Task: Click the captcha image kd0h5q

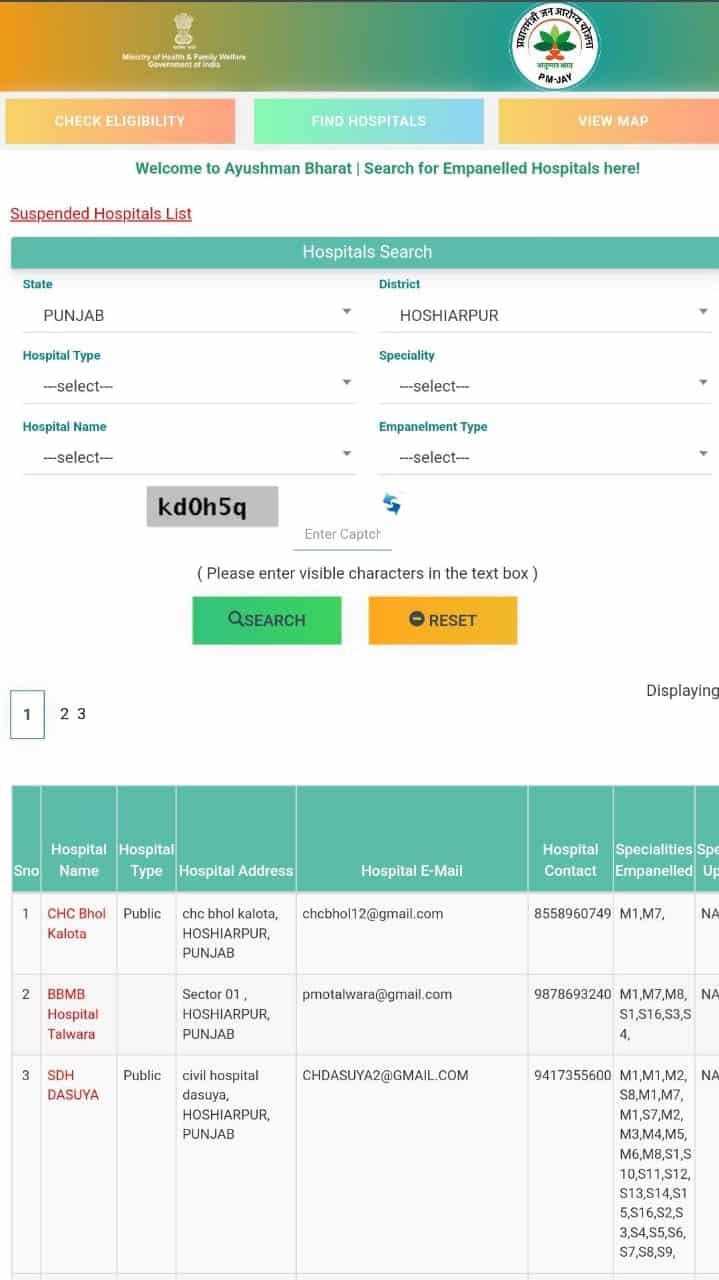Action: click(212, 507)
